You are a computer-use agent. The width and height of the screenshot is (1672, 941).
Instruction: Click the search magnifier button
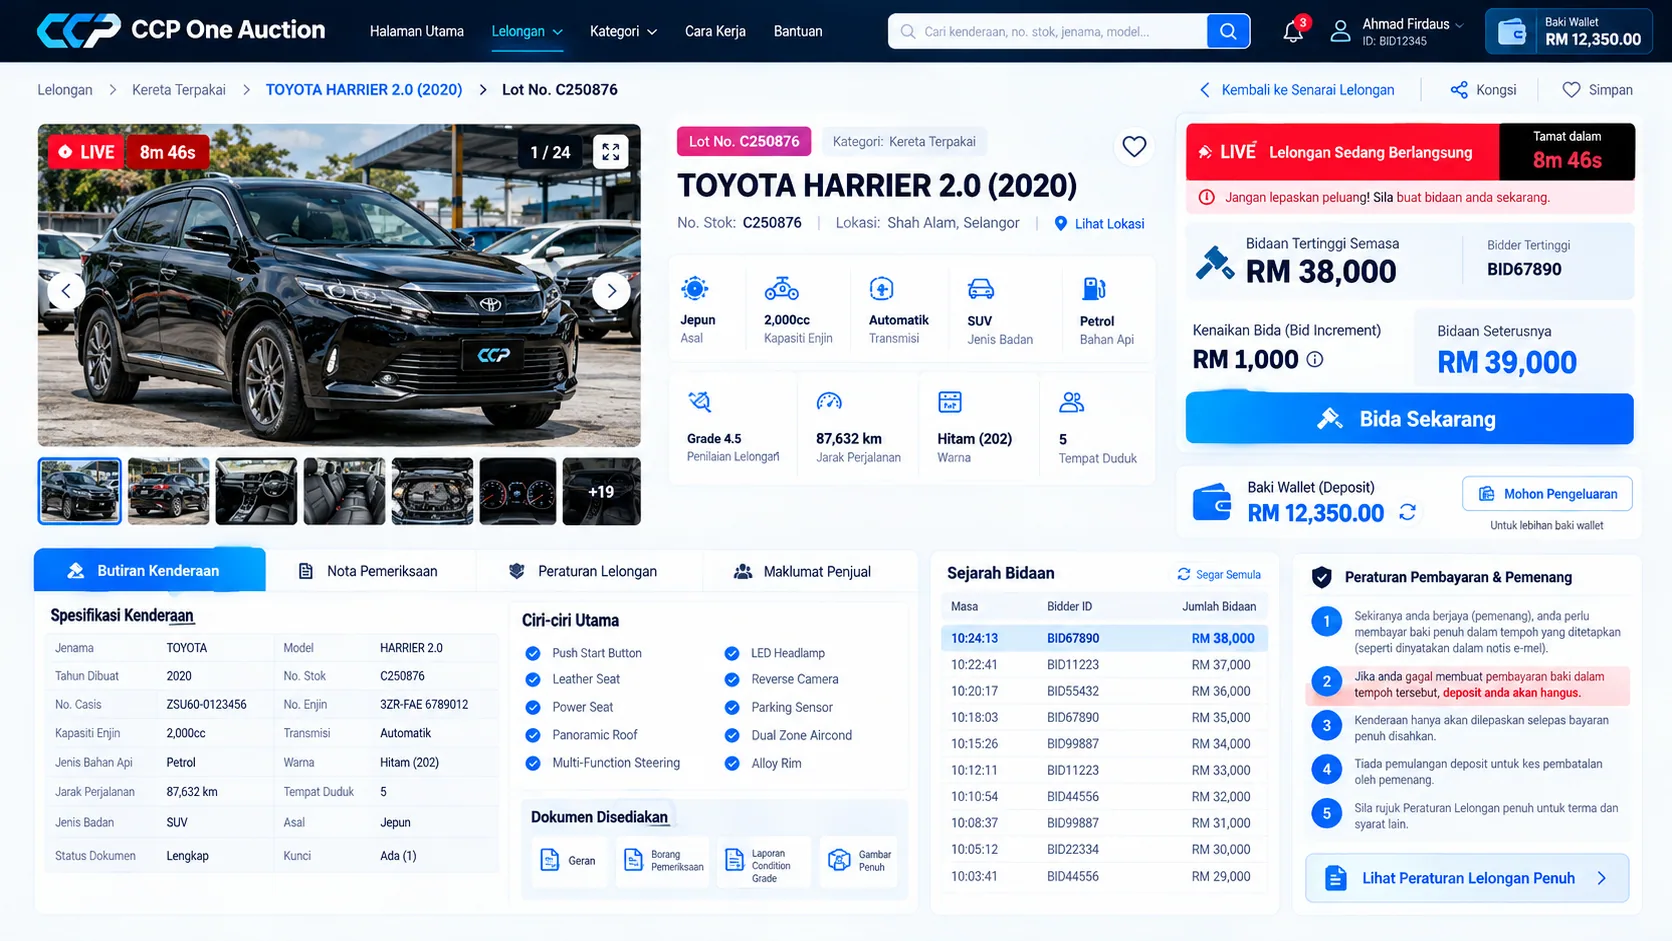click(x=1228, y=31)
